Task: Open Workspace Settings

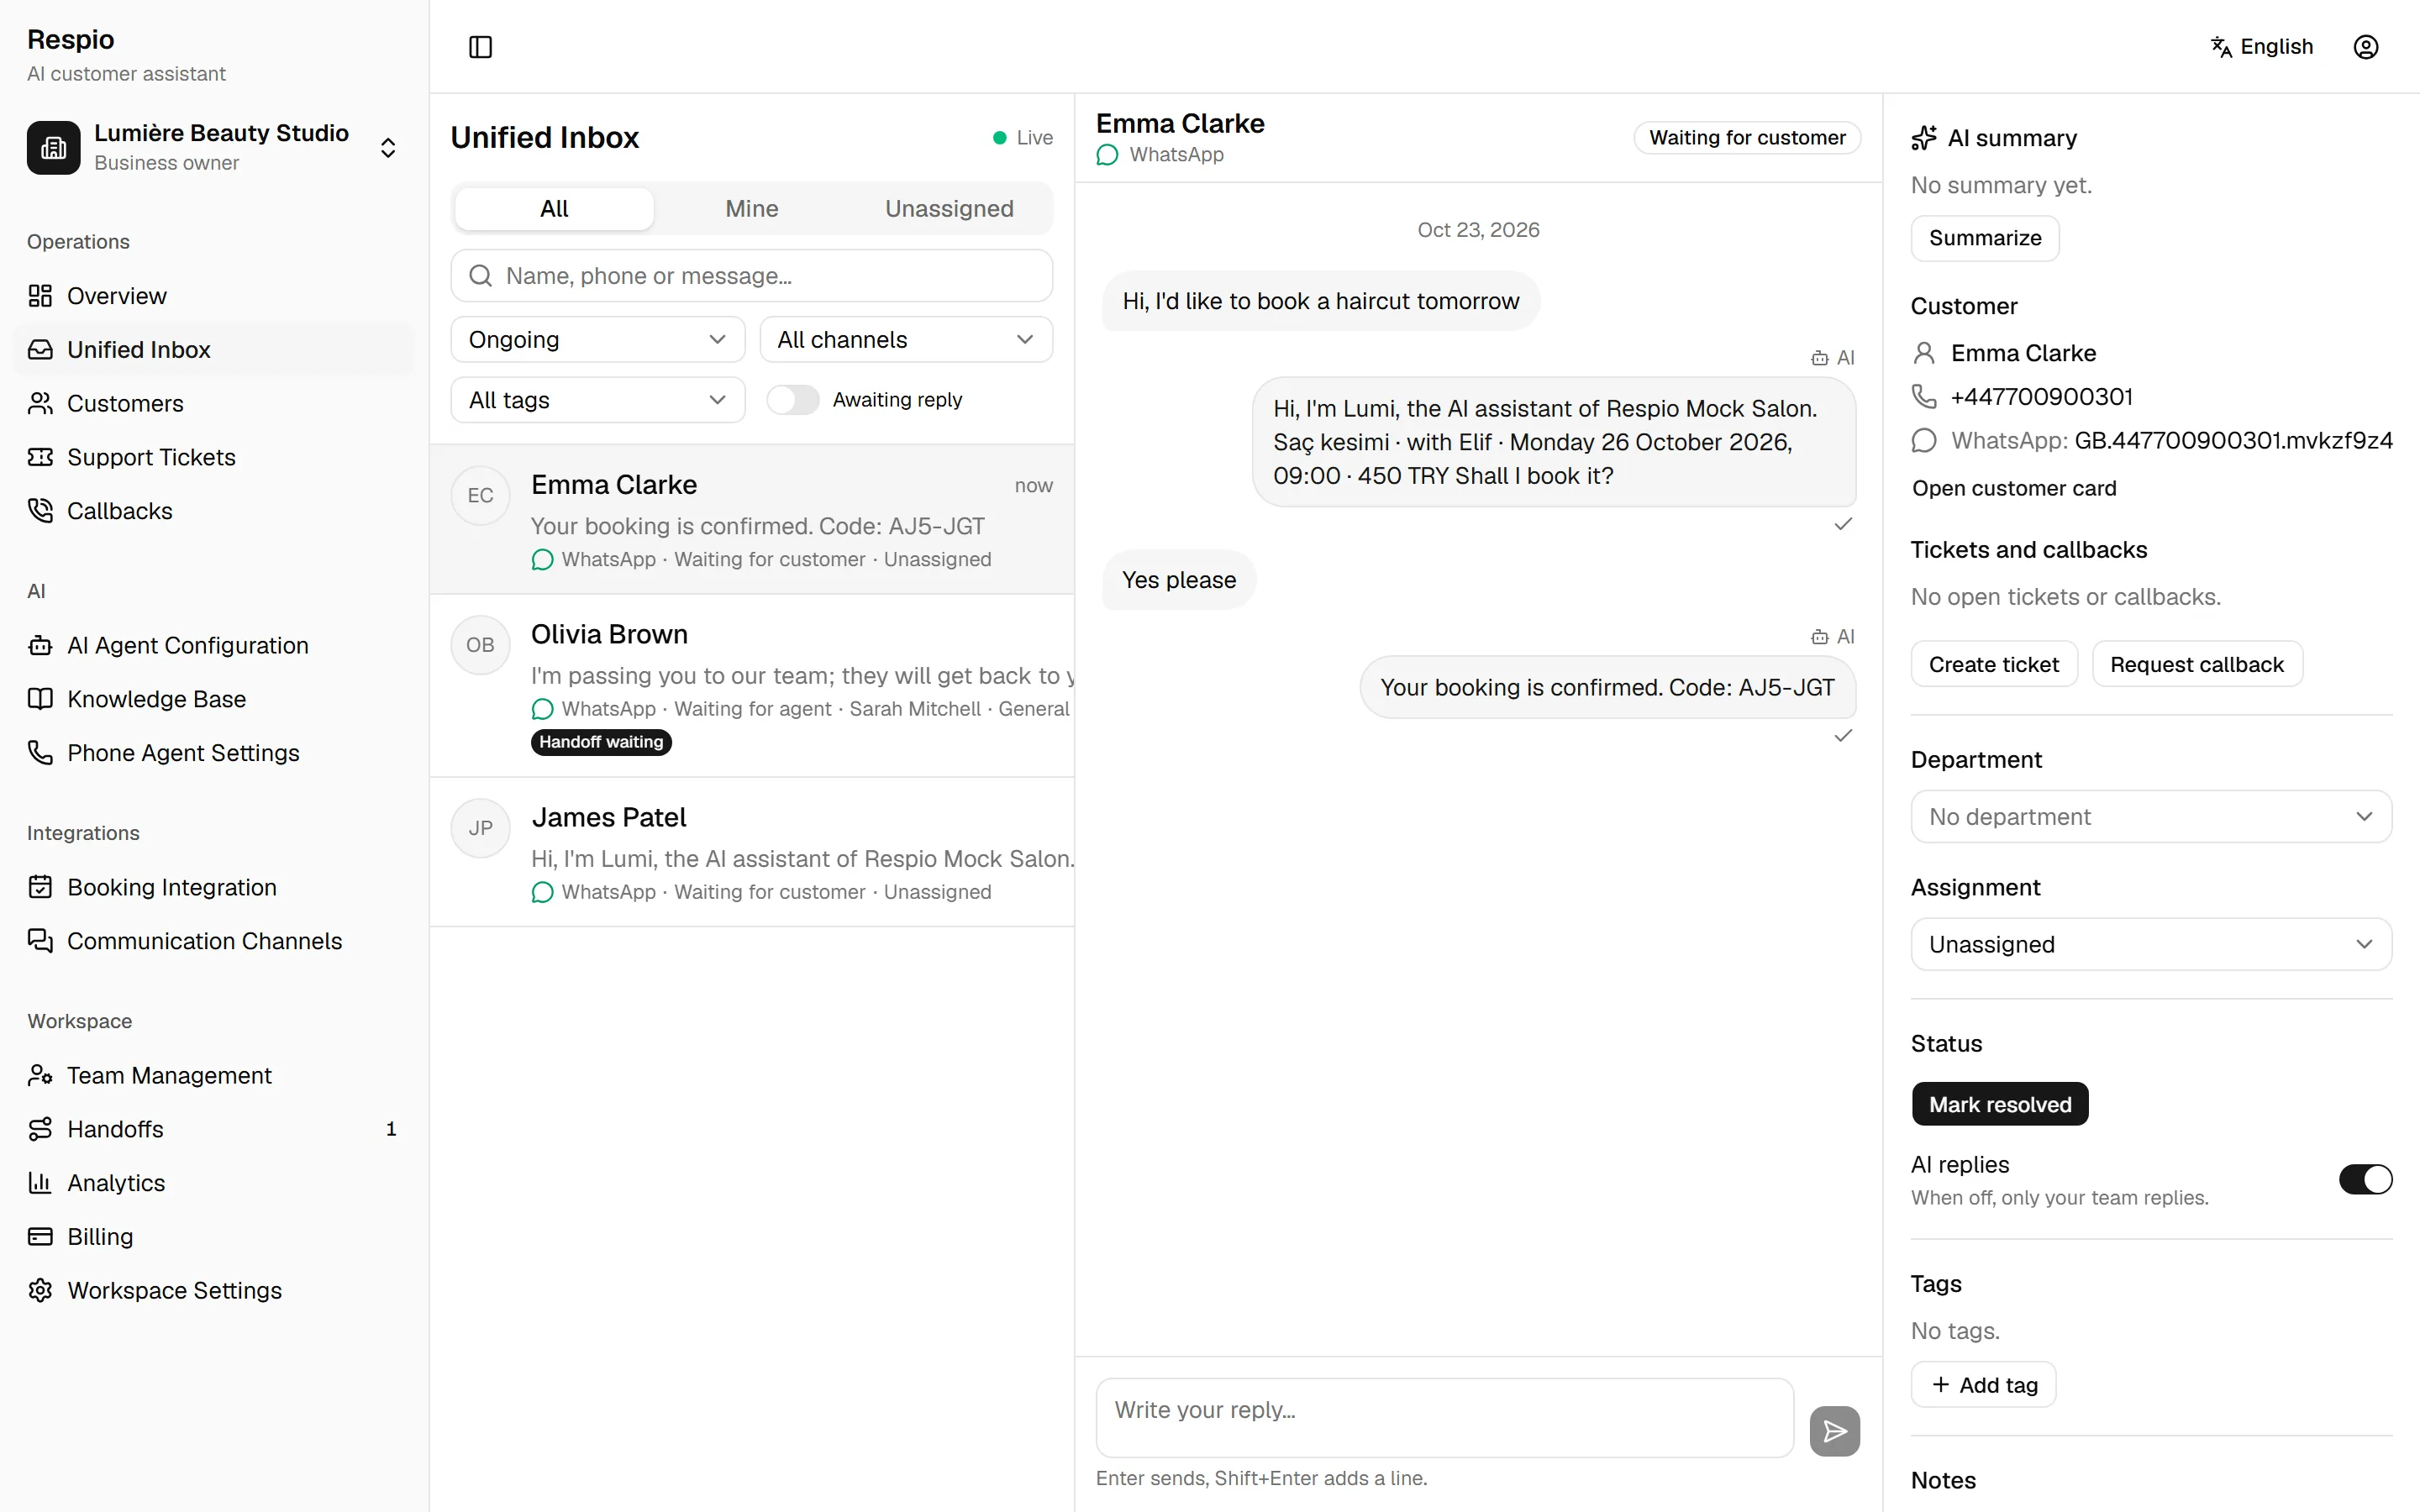Action: pyautogui.click(x=214, y=1291)
